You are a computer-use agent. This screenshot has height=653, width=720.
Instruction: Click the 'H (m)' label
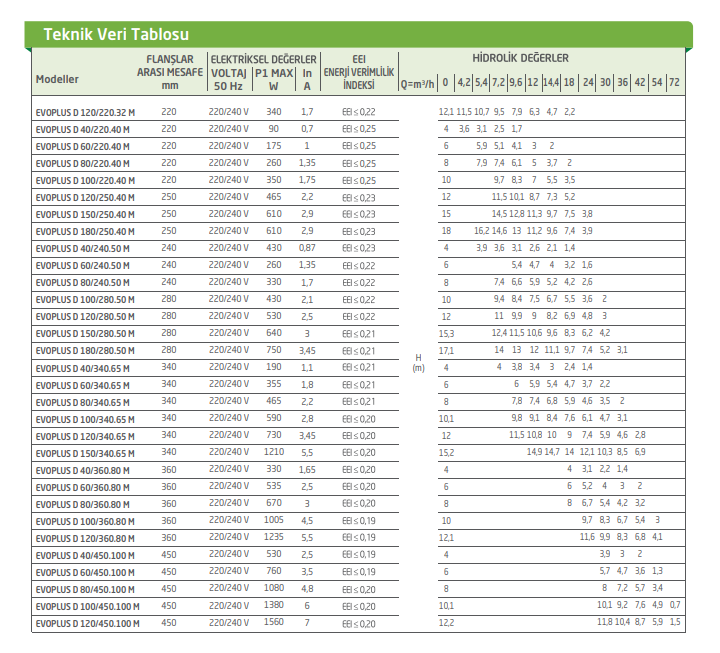[x=418, y=363]
